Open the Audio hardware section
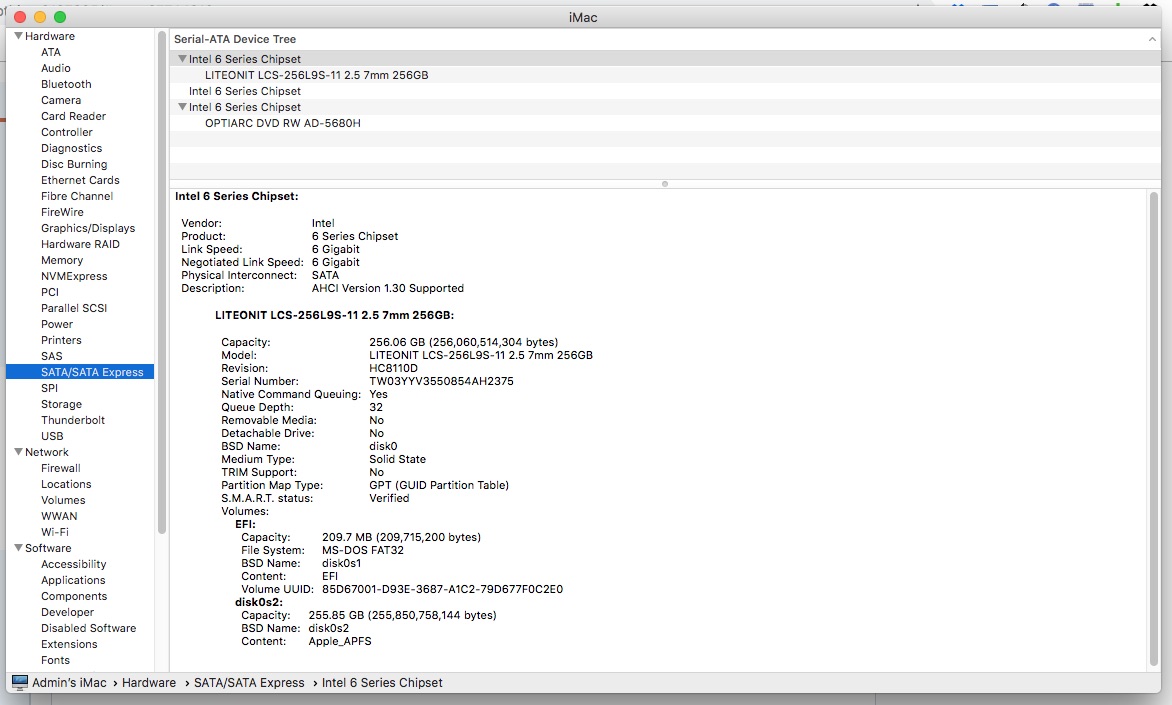Image resolution: width=1172 pixels, height=705 pixels. [56, 68]
